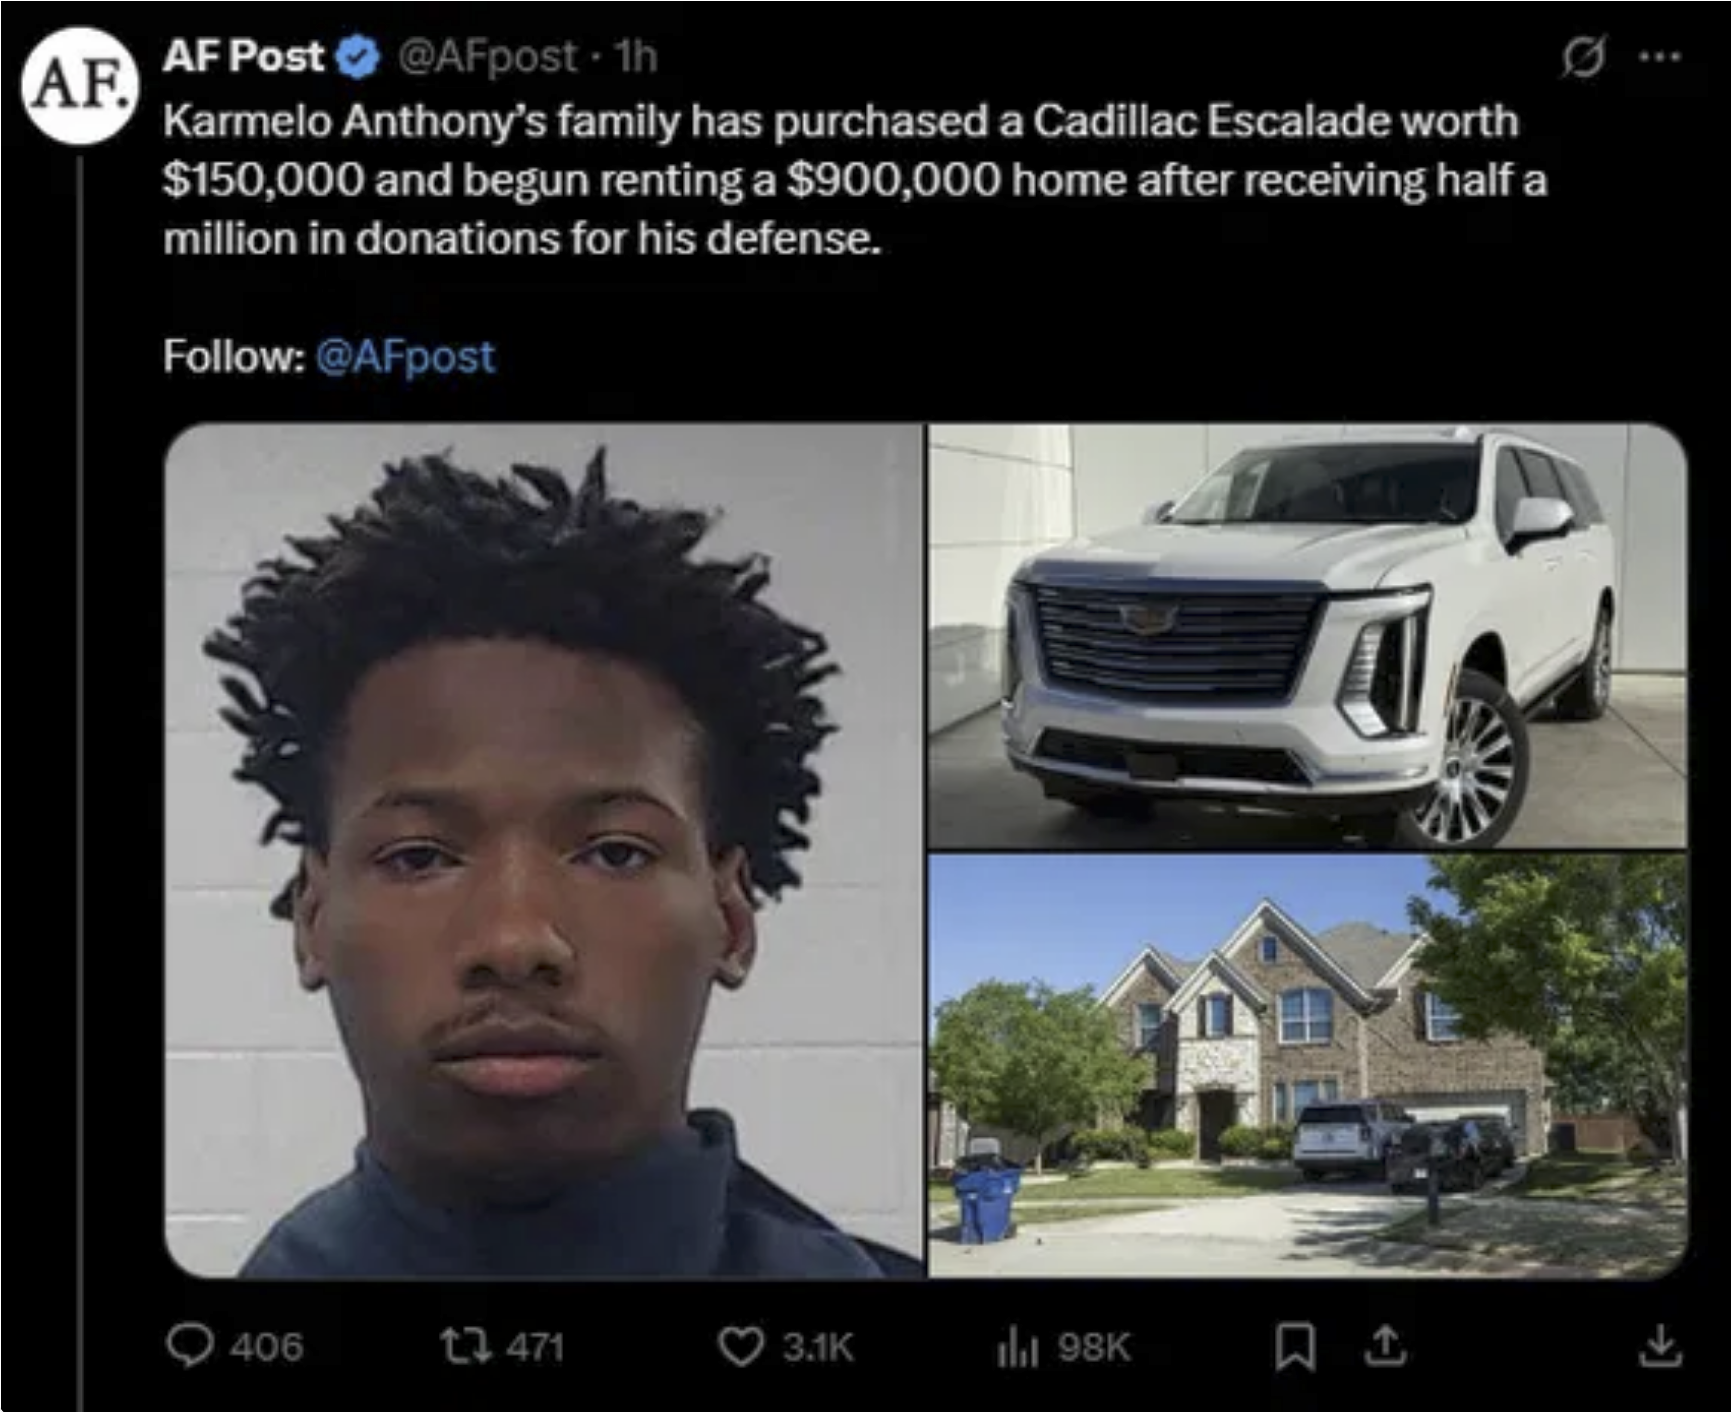Open the three-dot more options menu
1731x1412 pixels.
[x=1660, y=57]
